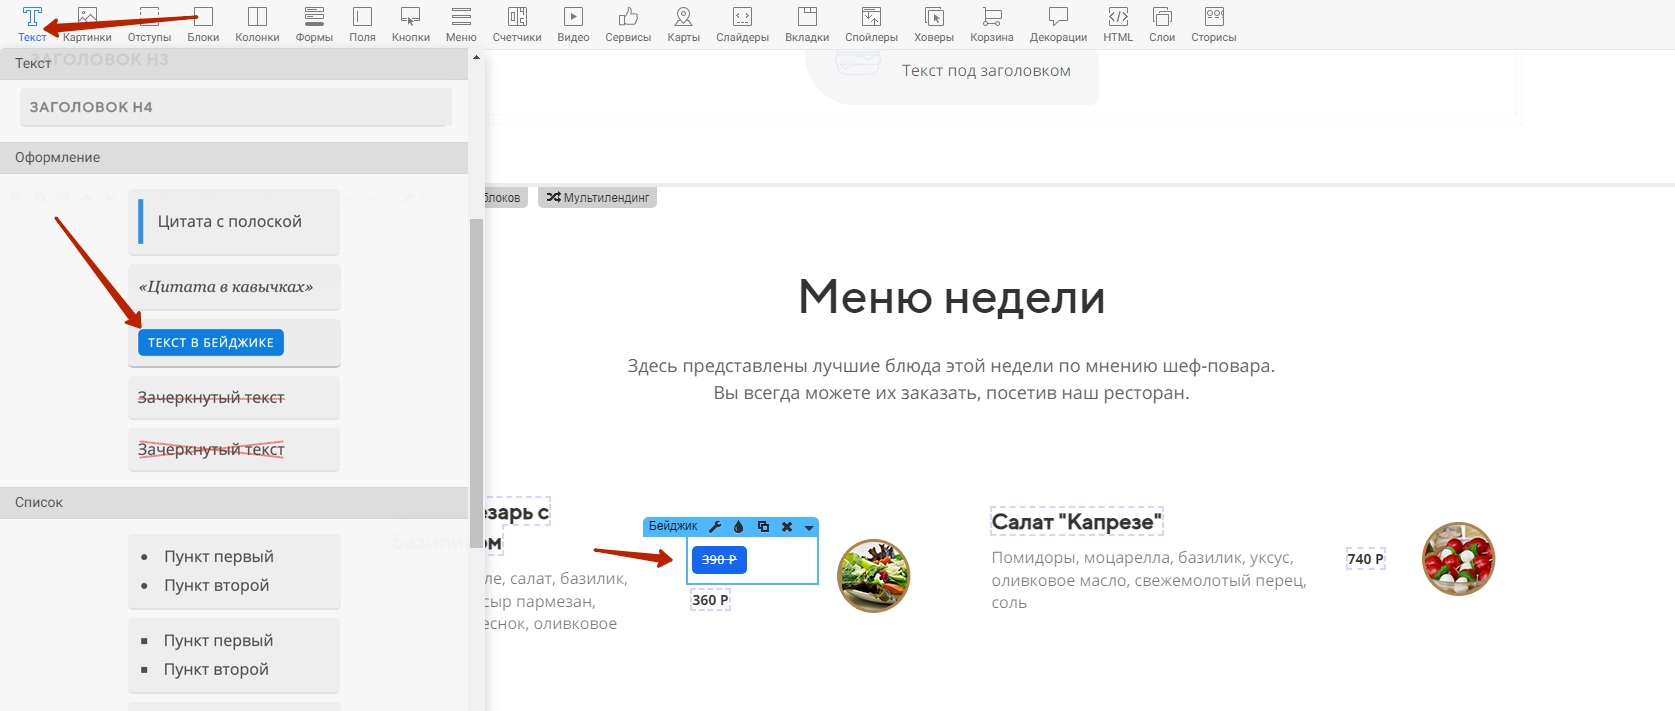
Task: Open the Счетчики counters category
Action: [517, 25]
